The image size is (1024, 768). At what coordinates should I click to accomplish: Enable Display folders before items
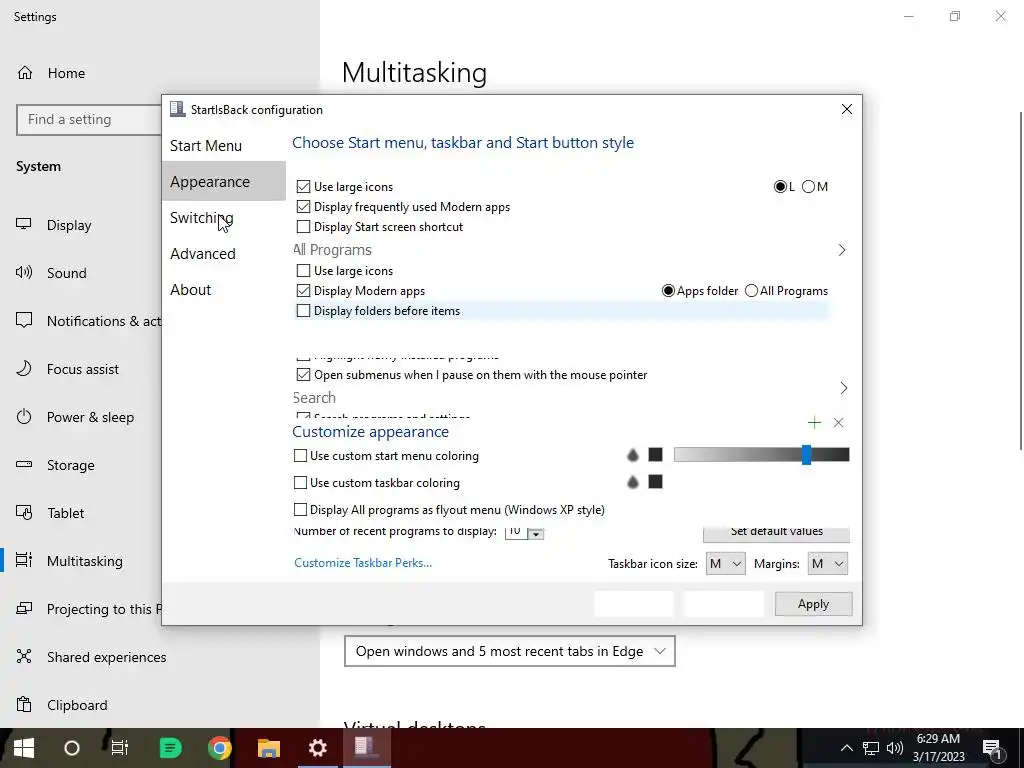pyautogui.click(x=303, y=311)
